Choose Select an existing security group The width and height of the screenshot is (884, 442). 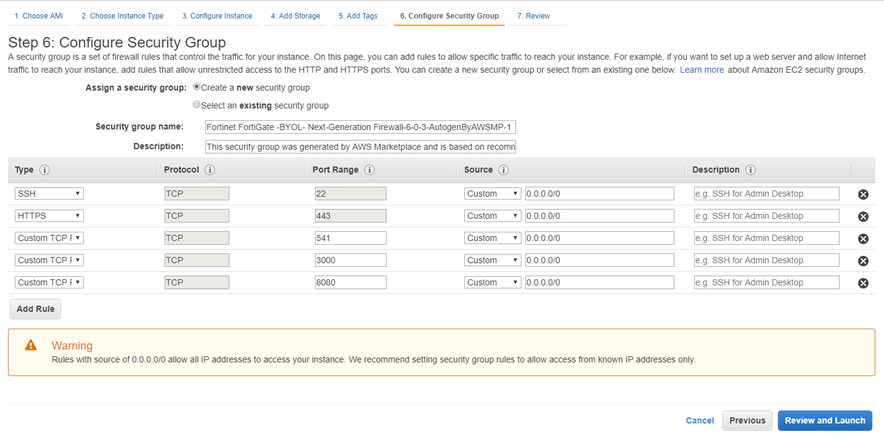[197, 104]
